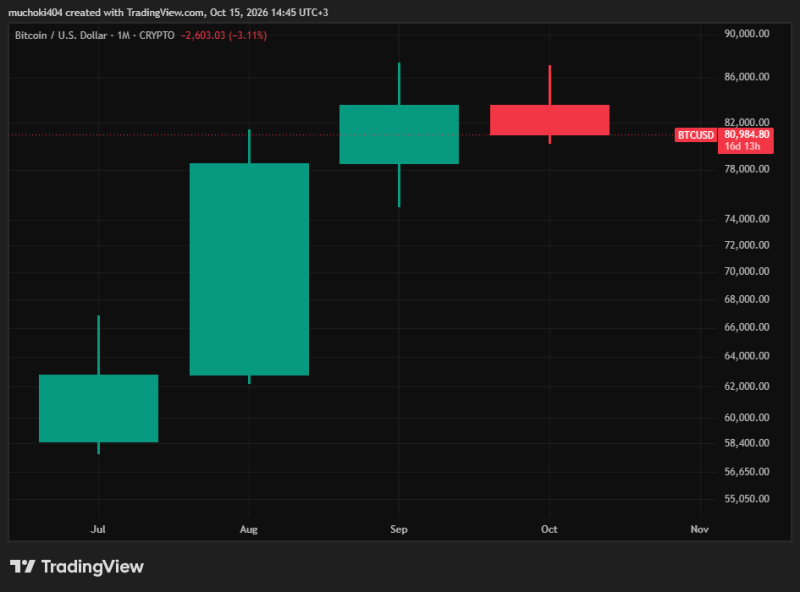This screenshot has width=800, height=592.
Task: Select the green September candle body
Action: (x=399, y=135)
